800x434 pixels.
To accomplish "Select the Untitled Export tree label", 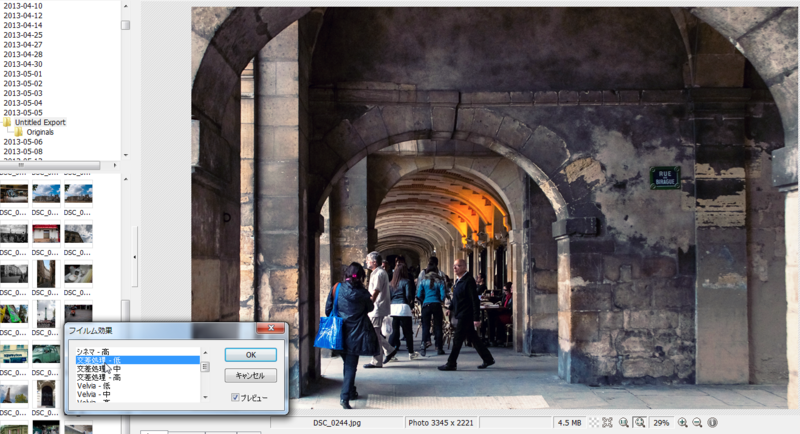I will 40,122.
